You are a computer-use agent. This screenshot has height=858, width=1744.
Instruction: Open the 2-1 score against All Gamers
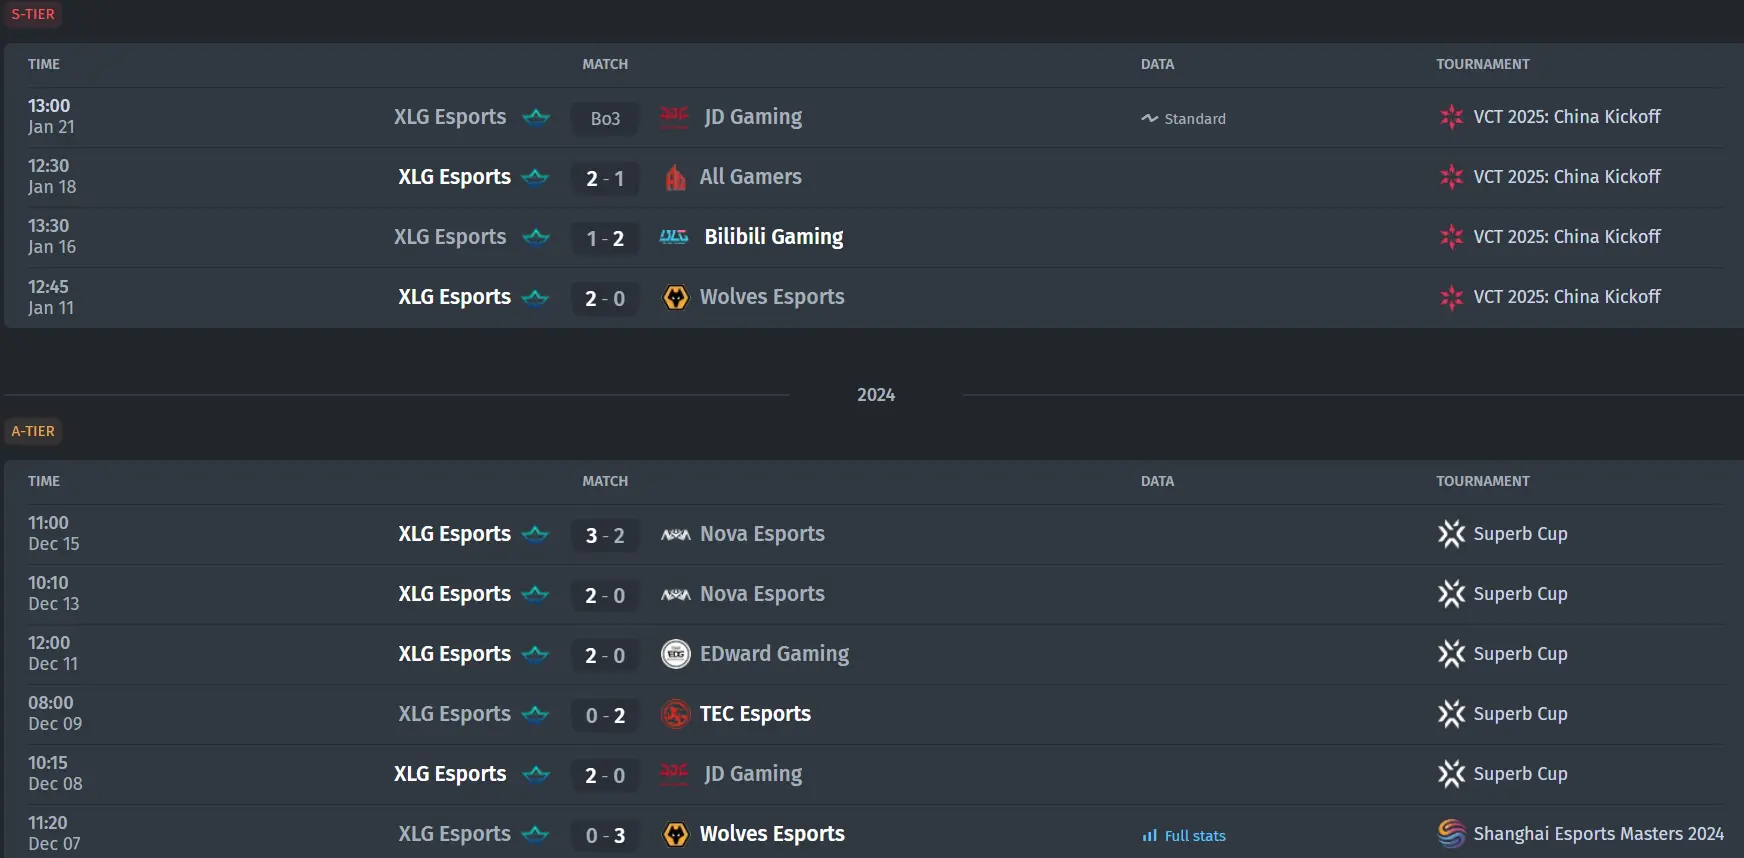coord(605,178)
